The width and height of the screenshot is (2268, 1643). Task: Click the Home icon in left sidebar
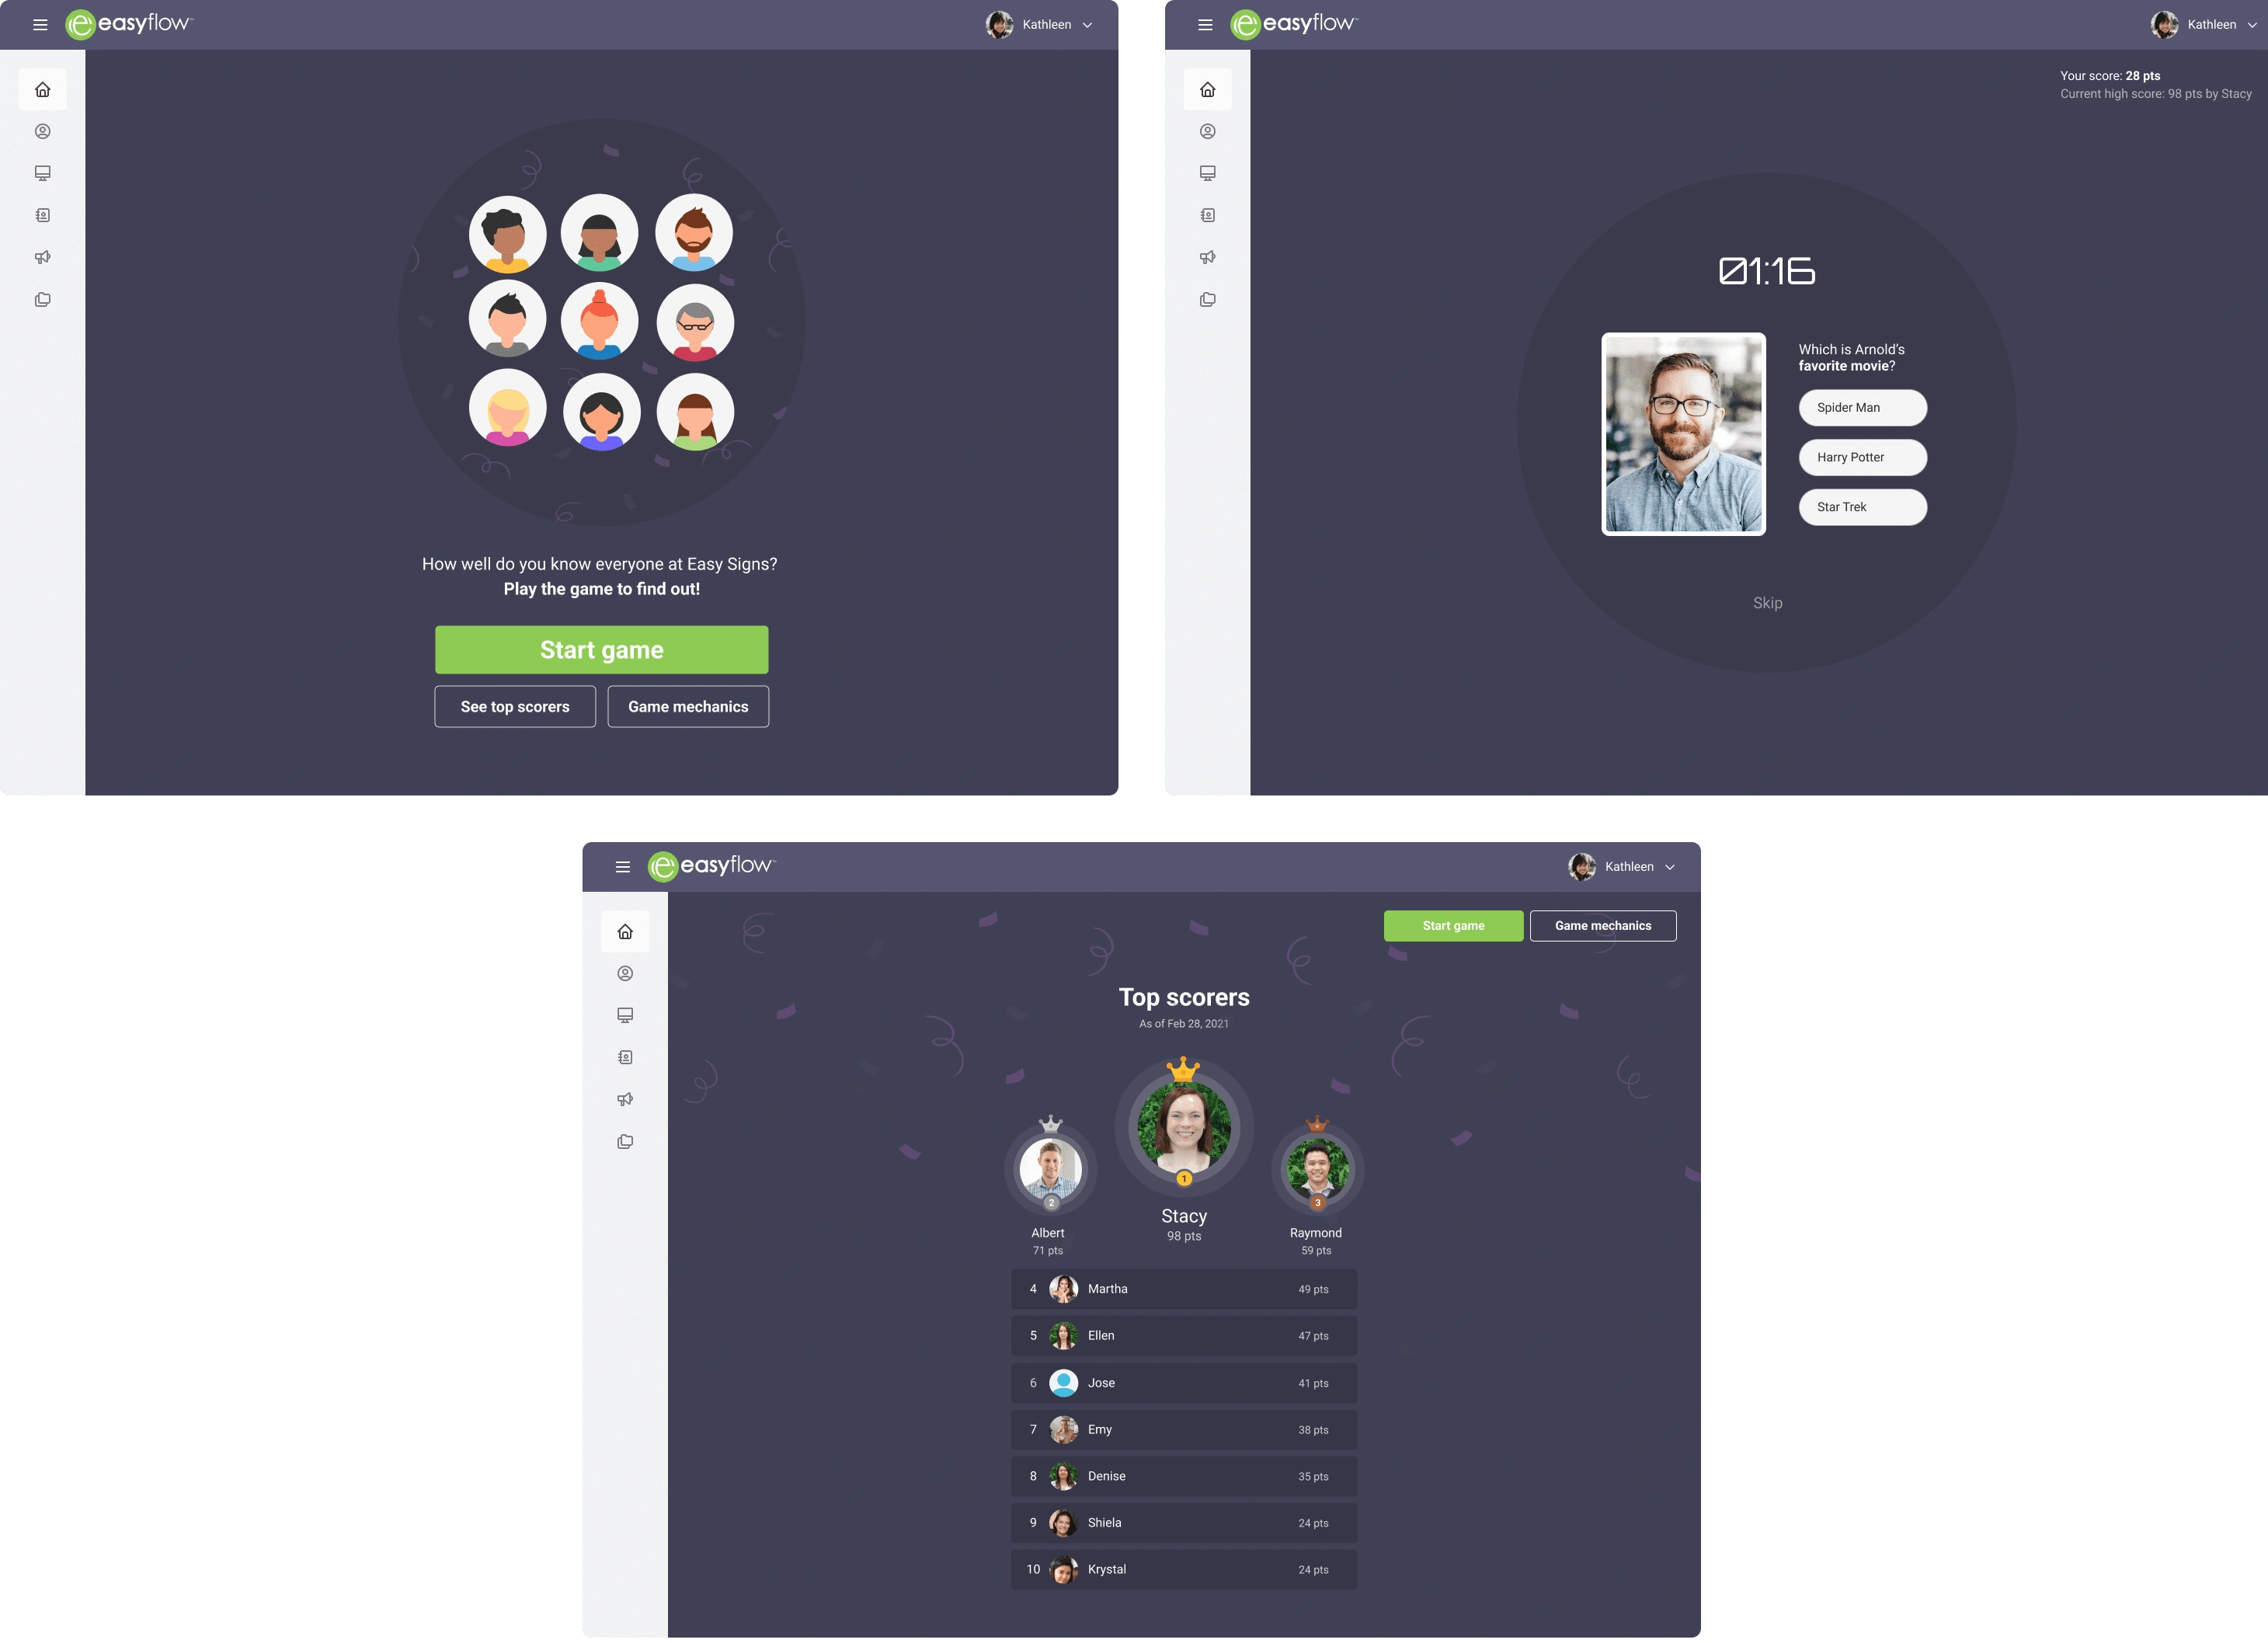pos(42,88)
